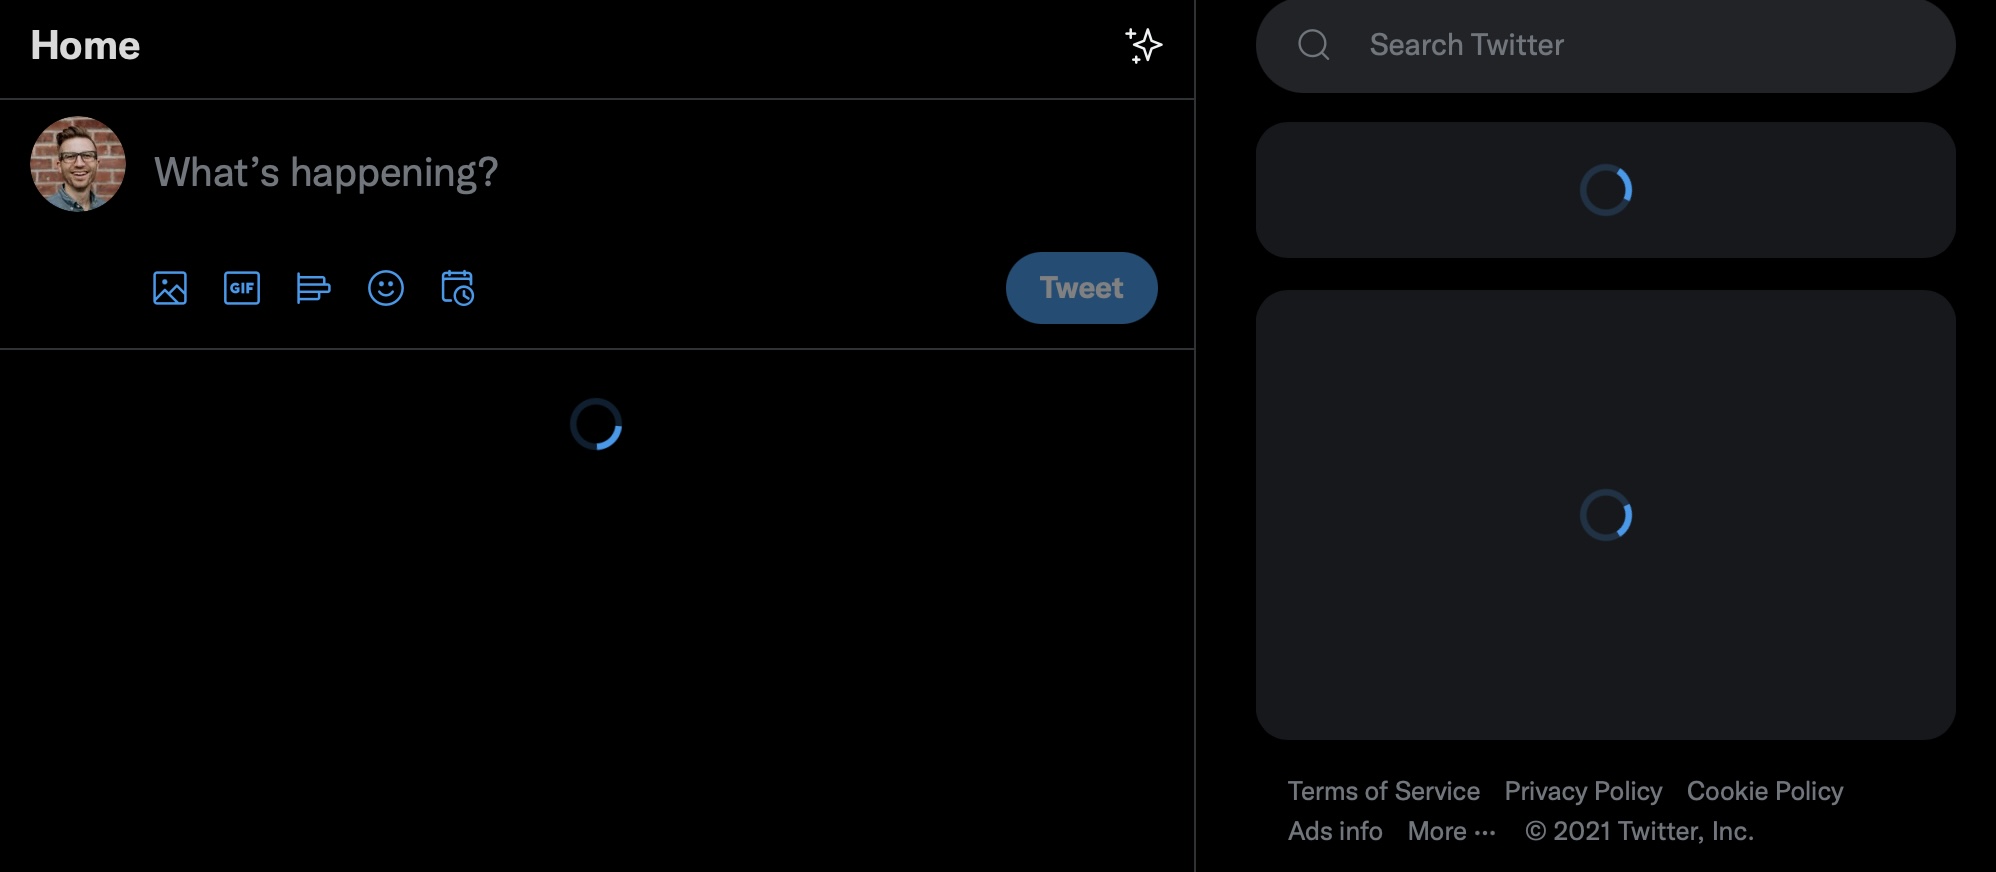Click the schedule tweet calendar icon
Screen dimensions: 1996x872
[458, 288]
